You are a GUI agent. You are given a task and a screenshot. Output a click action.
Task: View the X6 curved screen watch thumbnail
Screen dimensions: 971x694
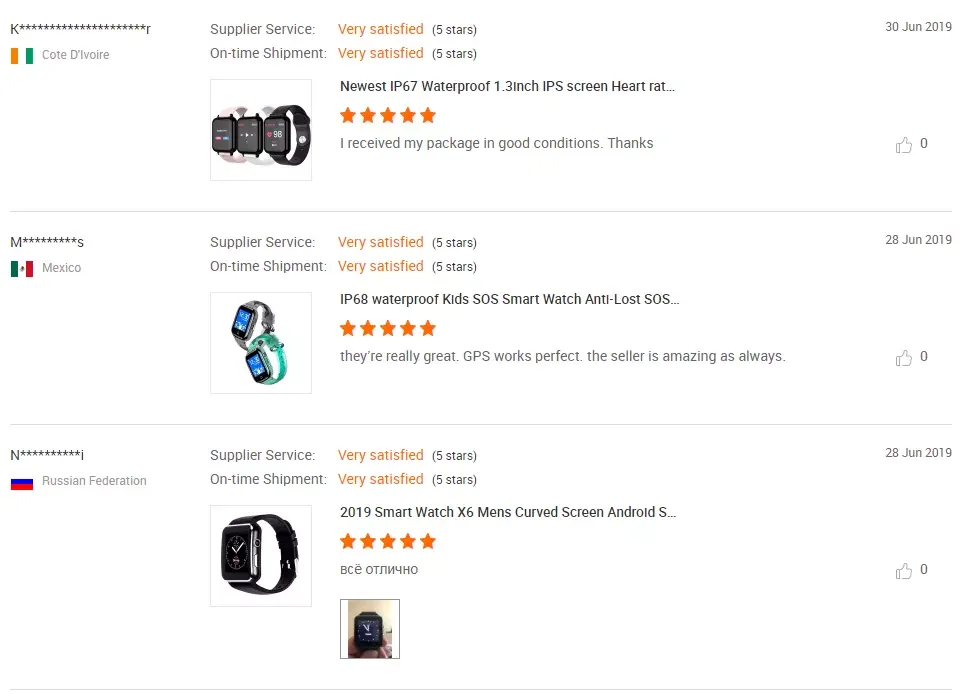coord(261,556)
